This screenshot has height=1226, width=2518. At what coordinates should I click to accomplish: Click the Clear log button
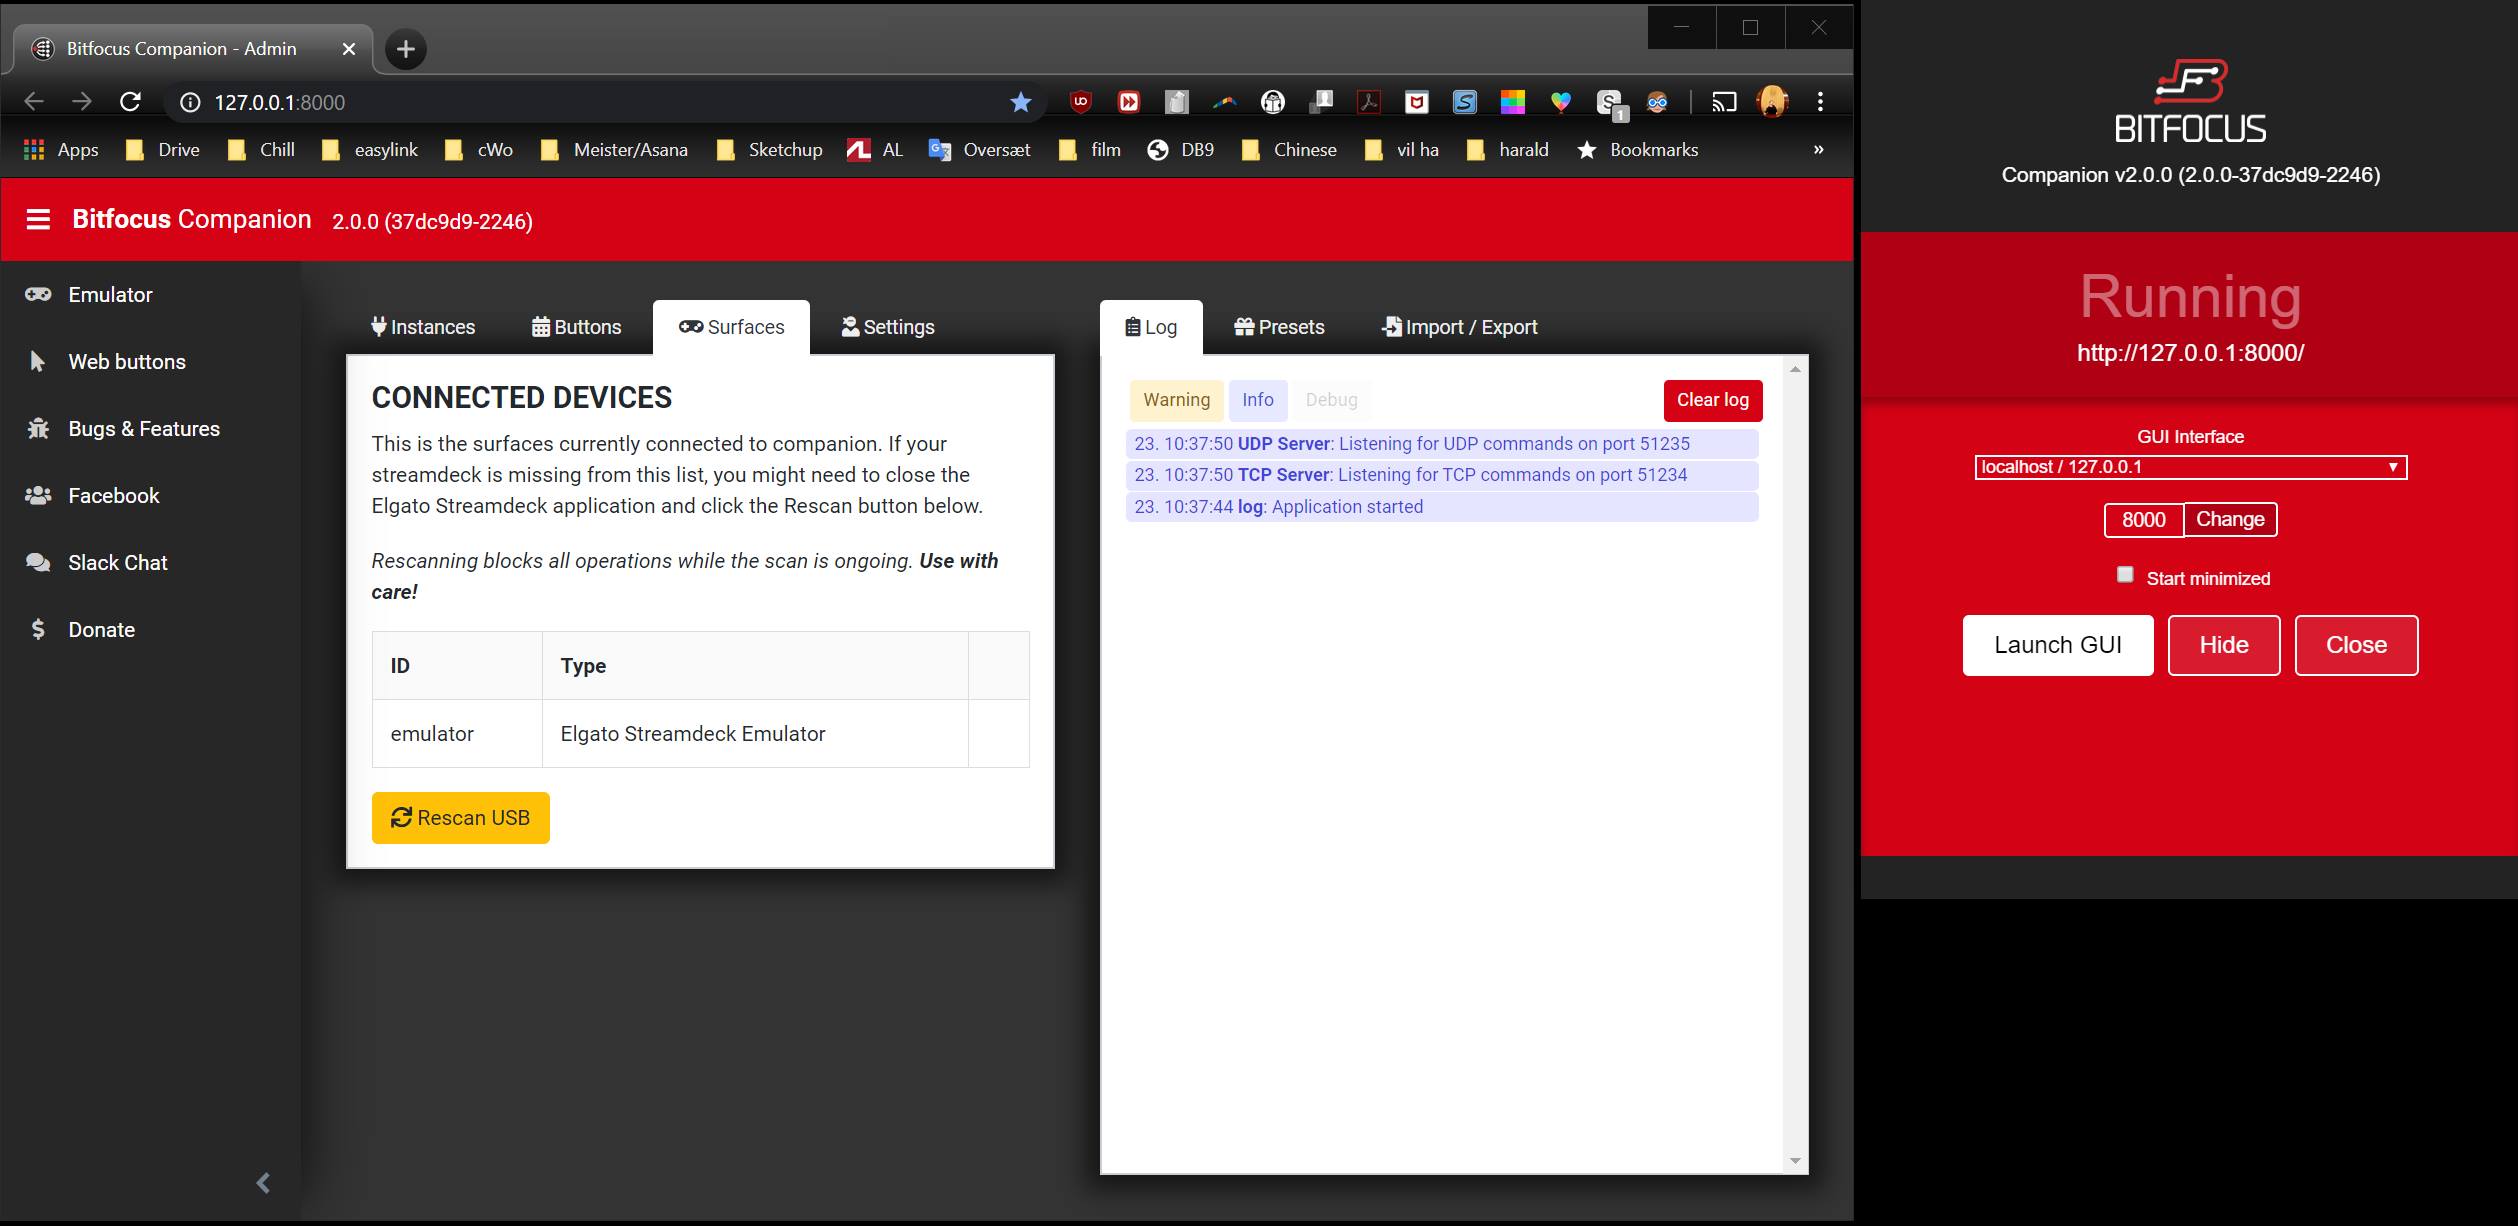1713,400
